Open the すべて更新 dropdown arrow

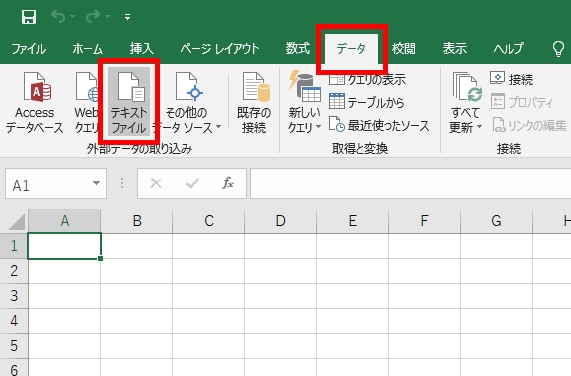tap(480, 127)
